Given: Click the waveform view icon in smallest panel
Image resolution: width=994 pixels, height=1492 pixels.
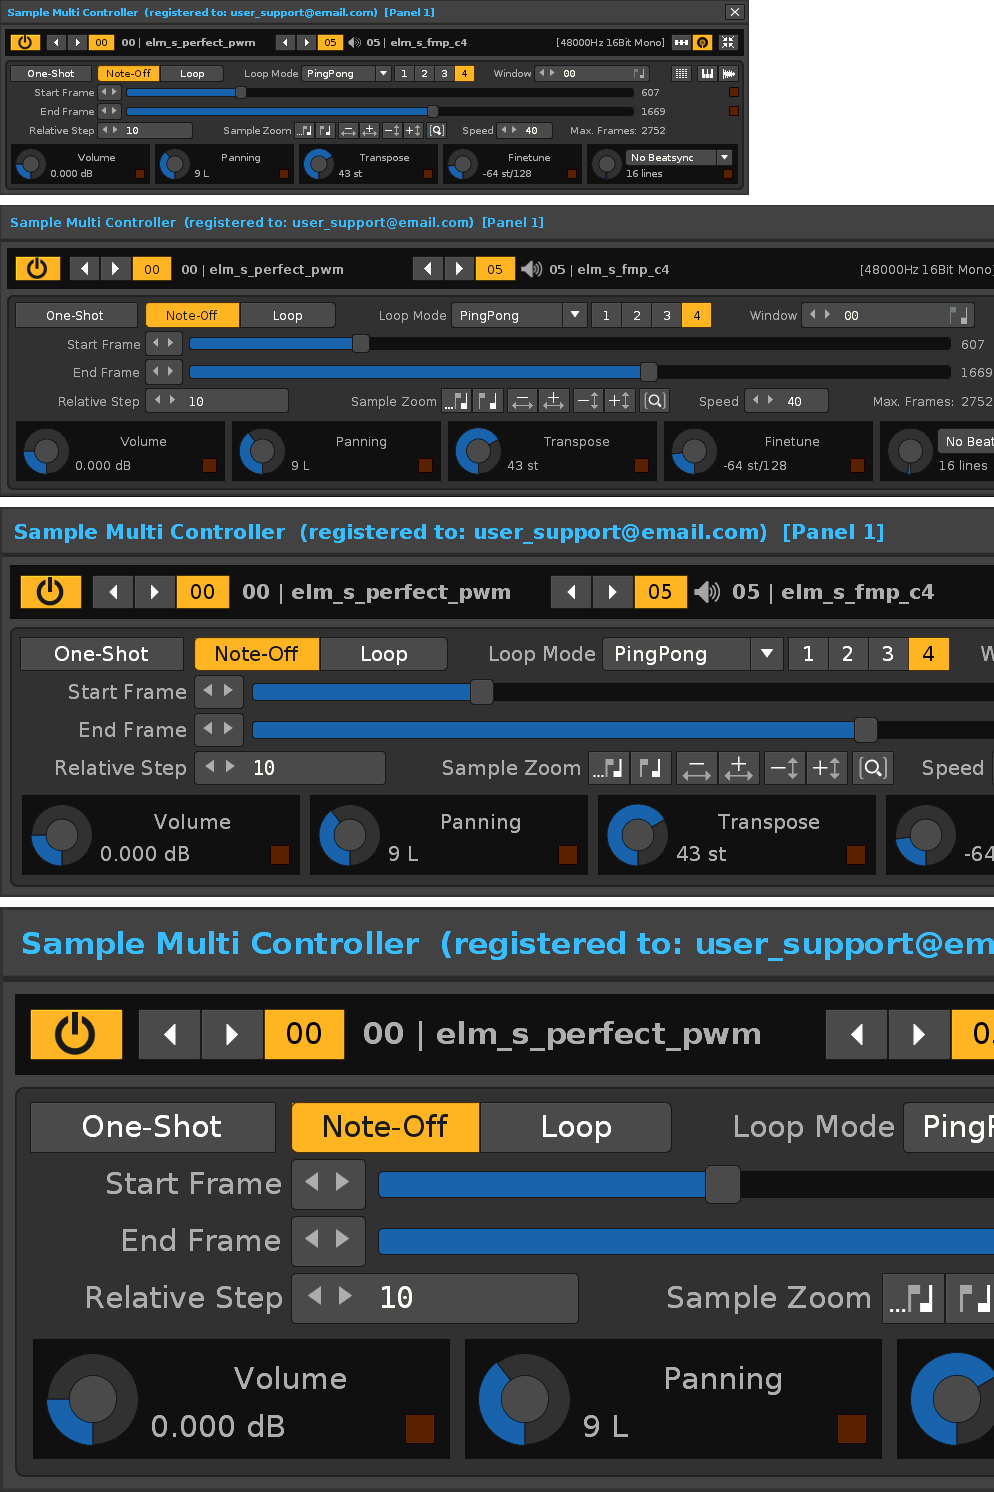Looking at the screenshot, I should coord(729,73).
